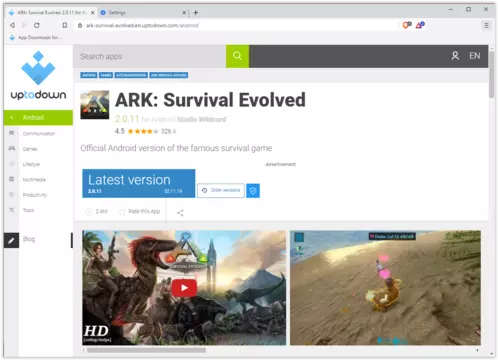This screenshot has width=498, height=360.
Task: Click in the Search apps field
Action: click(x=150, y=56)
